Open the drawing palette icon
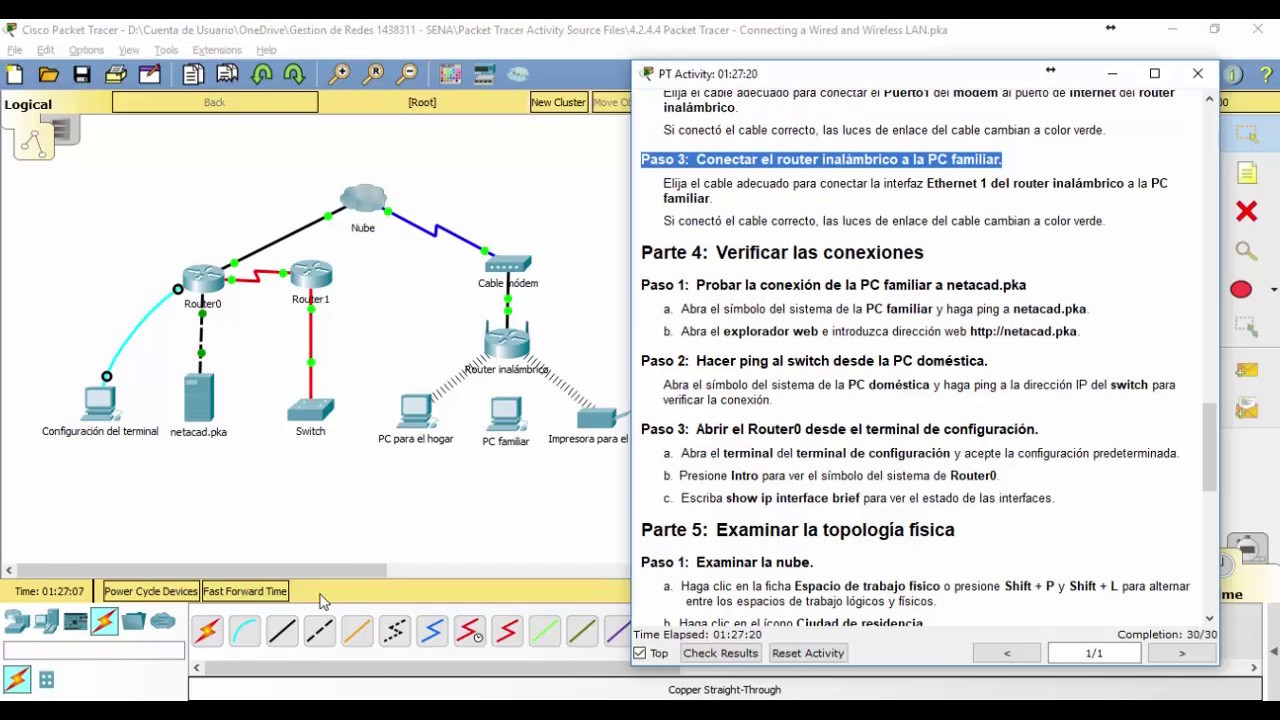The height and width of the screenshot is (720, 1280). tap(451, 74)
